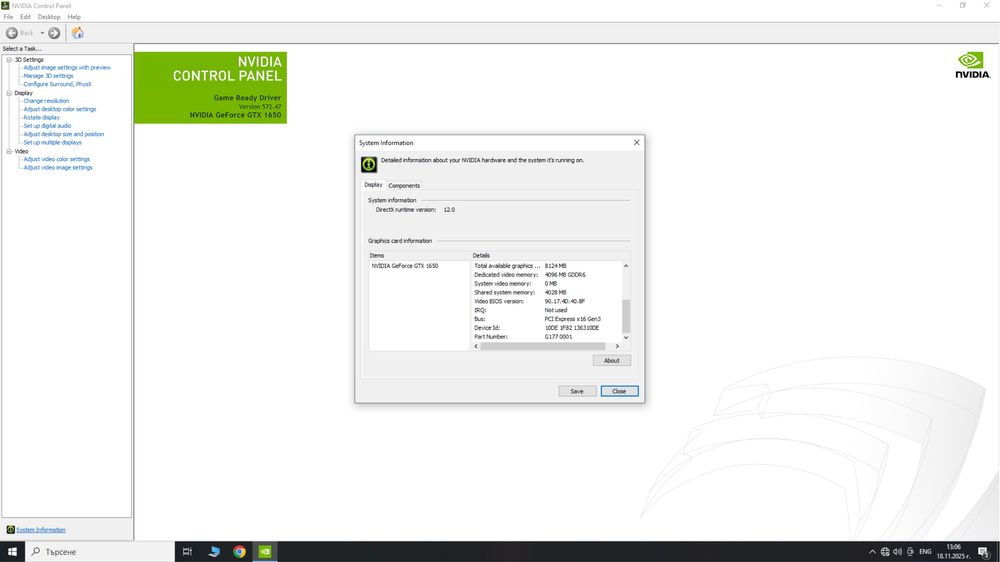The height and width of the screenshot is (562, 1000).
Task: Click the About button
Action: click(x=612, y=360)
